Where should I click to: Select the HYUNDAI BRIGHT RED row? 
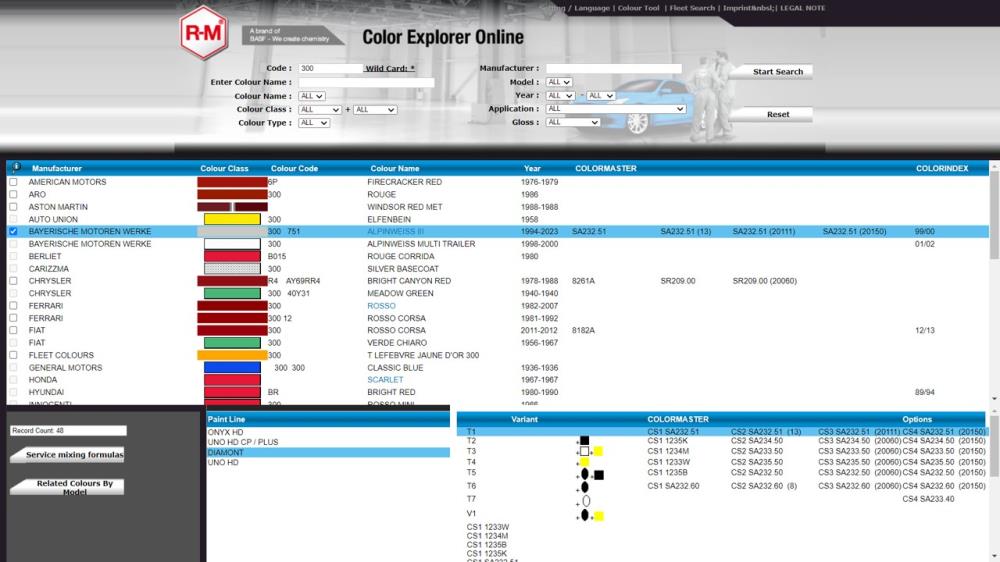[x=497, y=392]
